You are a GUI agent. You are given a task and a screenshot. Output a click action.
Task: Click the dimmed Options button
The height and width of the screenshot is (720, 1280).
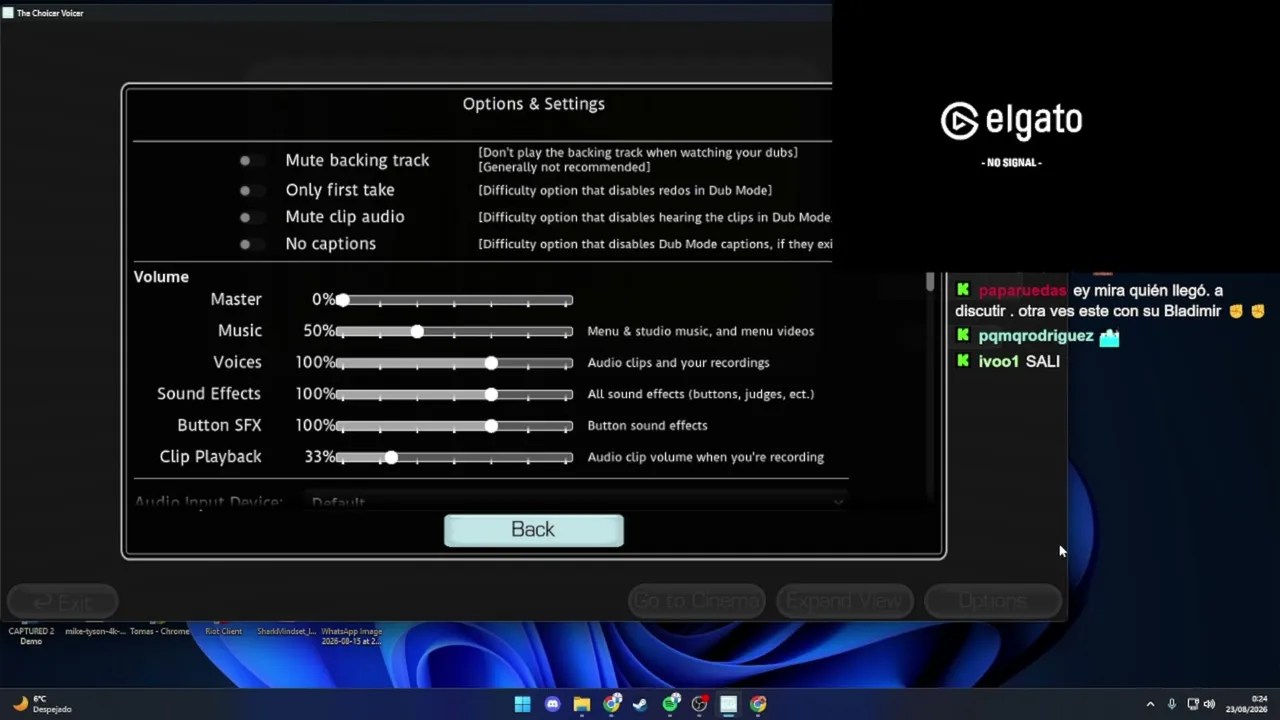(992, 601)
